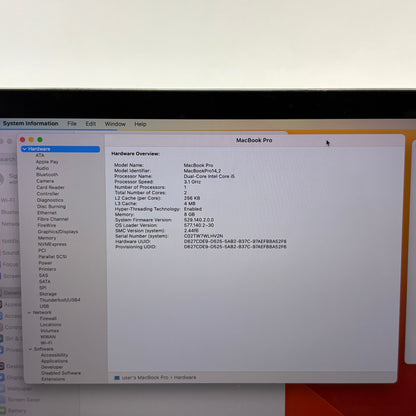Image resolution: width=416 pixels, height=416 pixels.
Task: Select Disabled Software under Software
Action: point(61,373)
